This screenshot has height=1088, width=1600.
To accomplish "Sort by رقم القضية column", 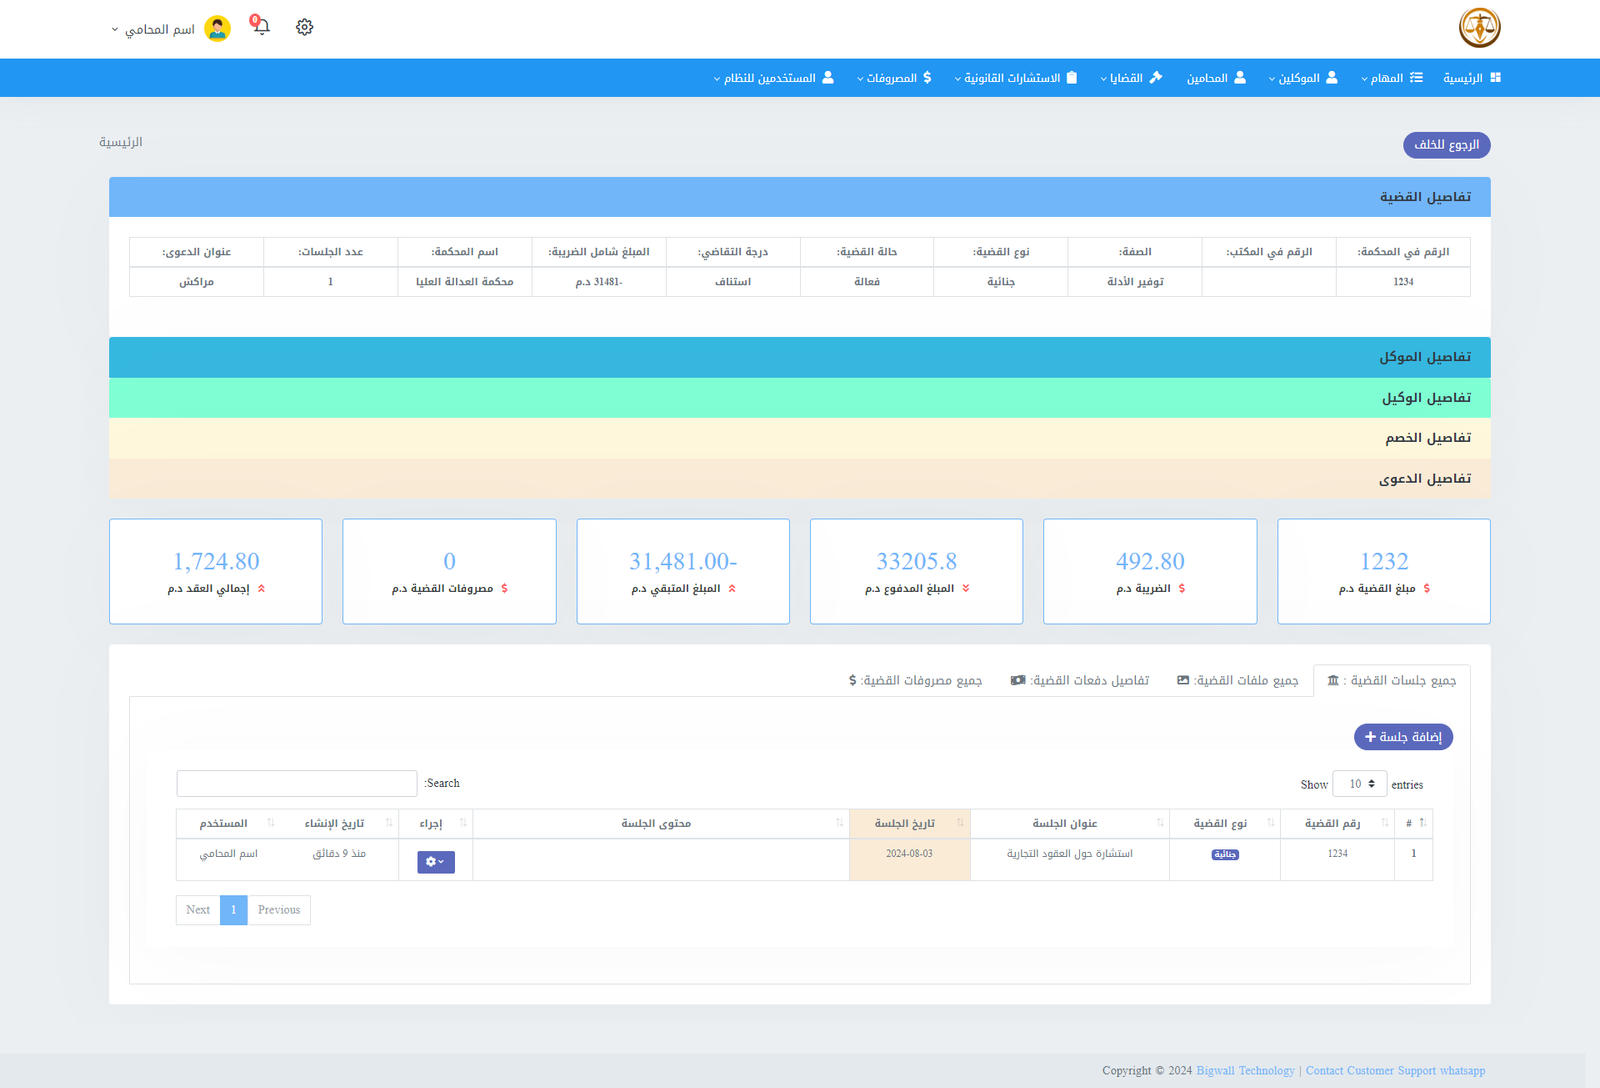I will [x=1338, y=823].
